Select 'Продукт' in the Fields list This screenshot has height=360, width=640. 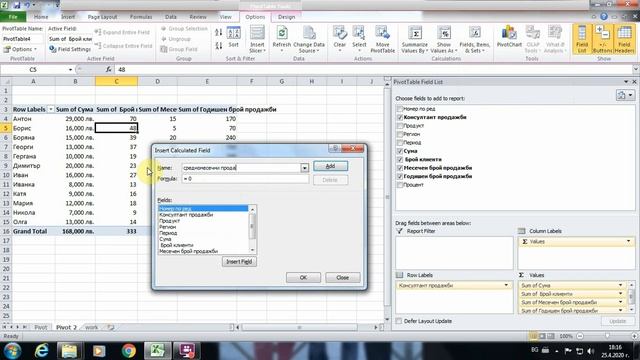click(203, 220)
